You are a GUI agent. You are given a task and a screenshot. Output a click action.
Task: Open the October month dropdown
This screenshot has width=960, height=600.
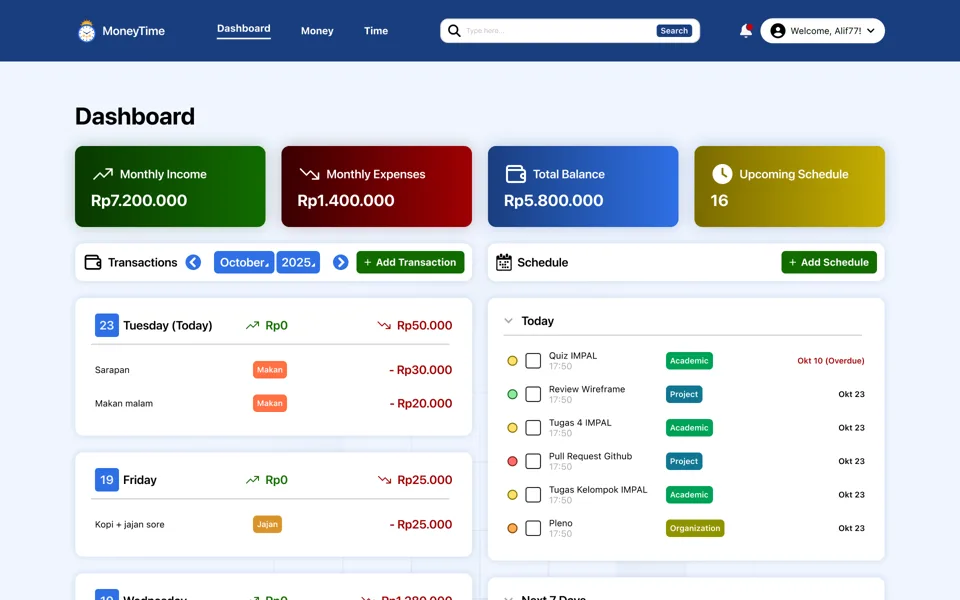click(244, 262)
